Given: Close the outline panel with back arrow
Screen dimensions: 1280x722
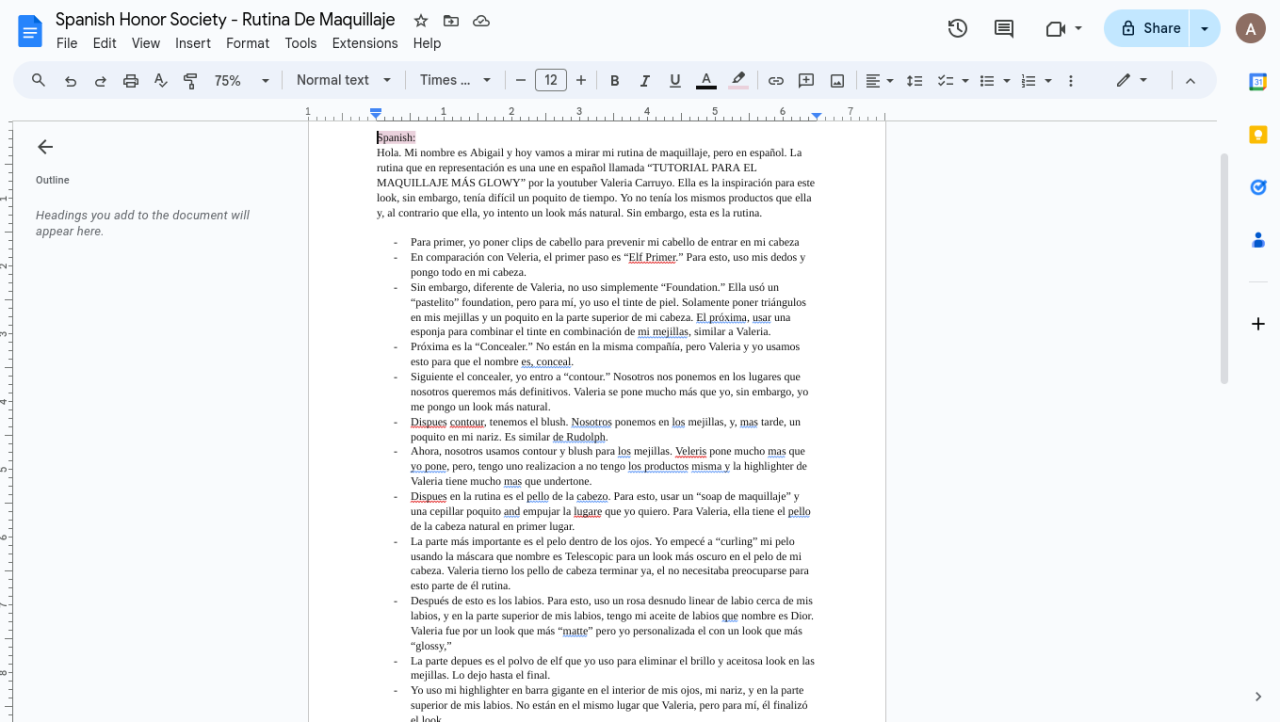Looking at the screenshot, I should (45, 147).
